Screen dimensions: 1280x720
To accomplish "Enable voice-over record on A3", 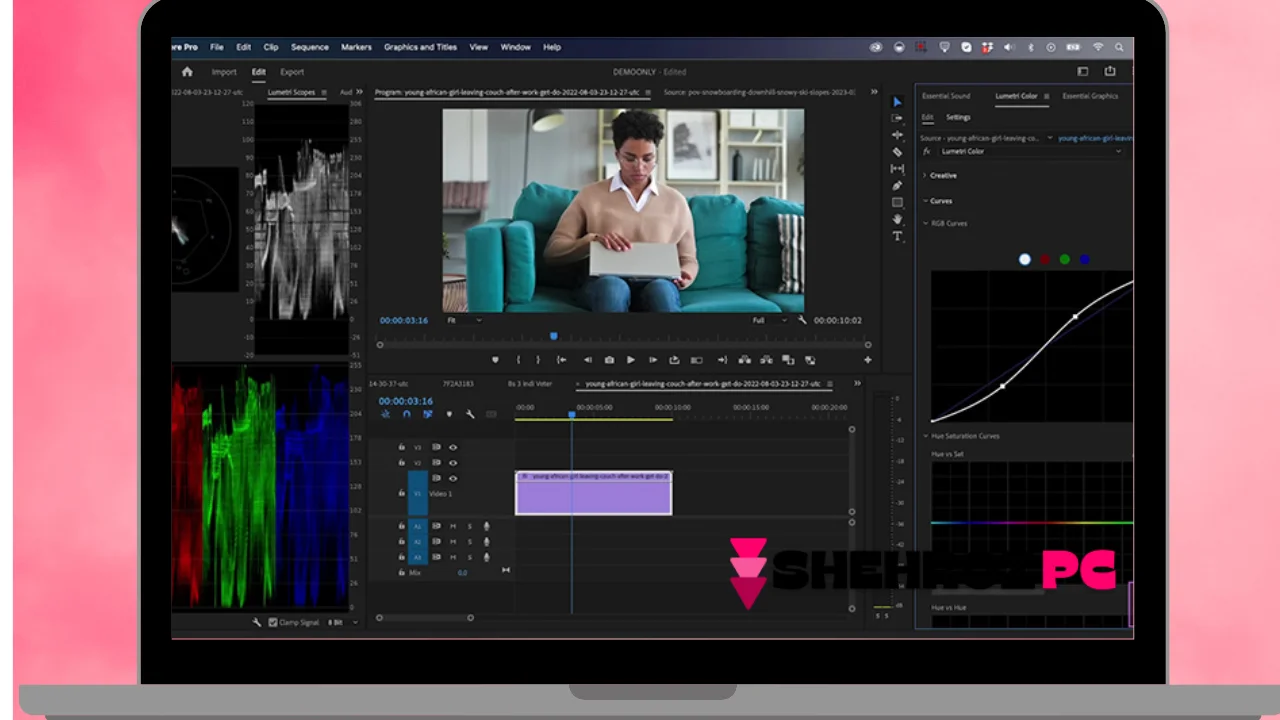I will point(487,557).
